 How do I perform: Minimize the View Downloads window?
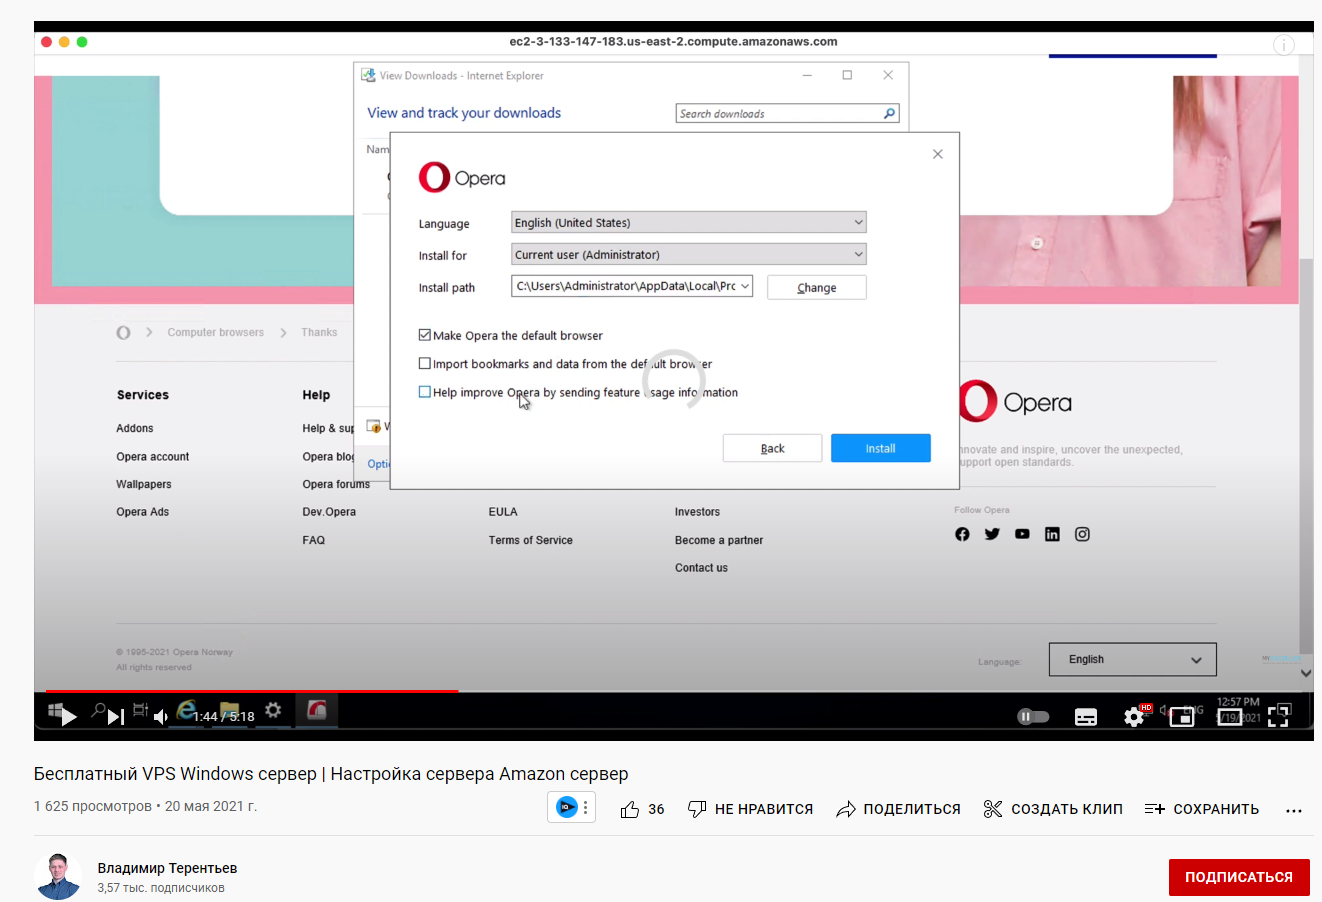tap(807, 75)
